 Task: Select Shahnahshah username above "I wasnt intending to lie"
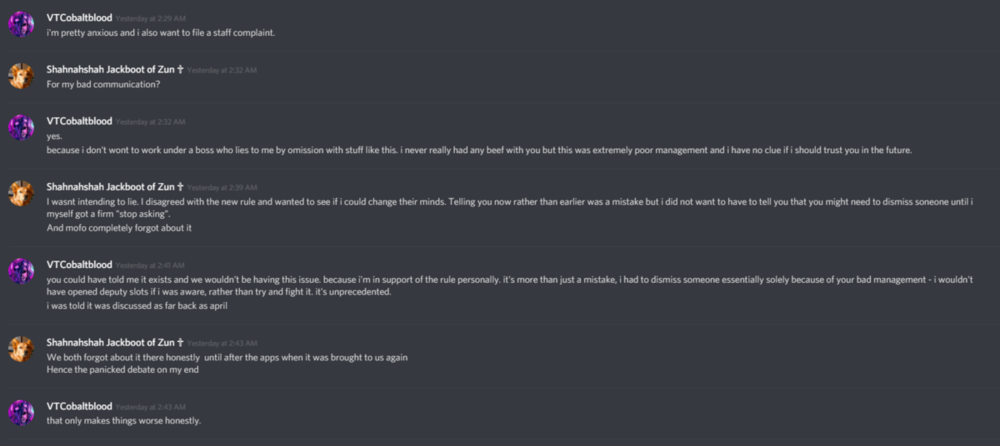(110, 187)
